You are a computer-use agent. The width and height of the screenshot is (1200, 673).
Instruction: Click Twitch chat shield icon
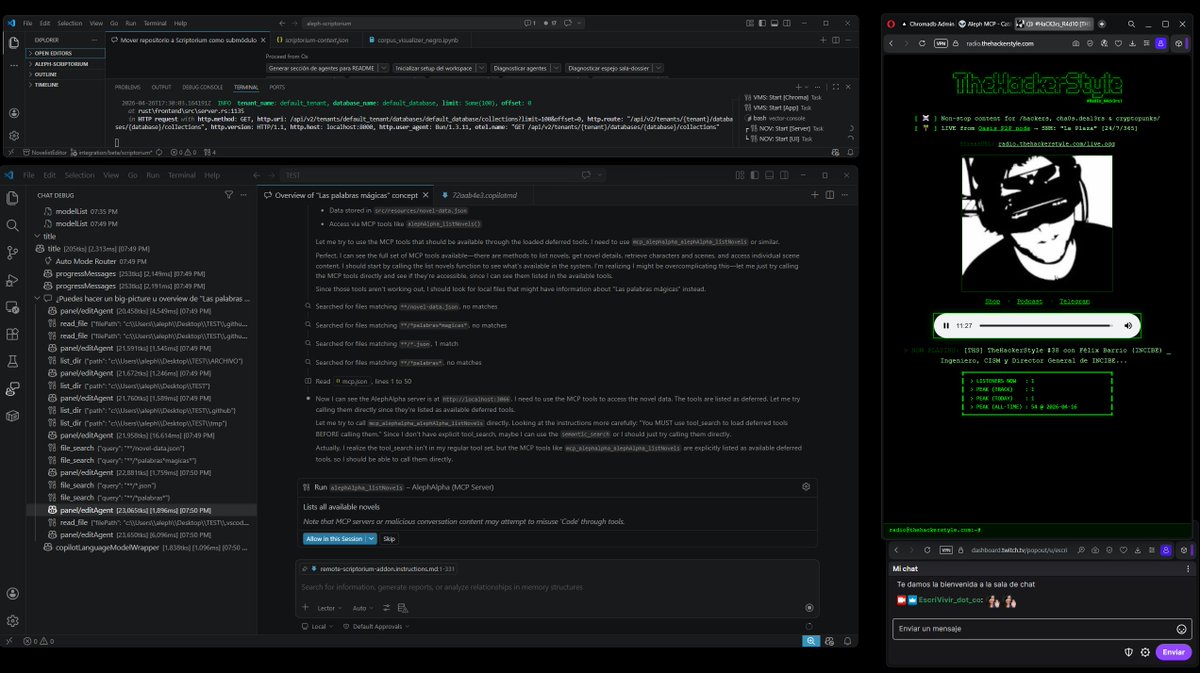pyautogui.click(x=1129, y=652)
